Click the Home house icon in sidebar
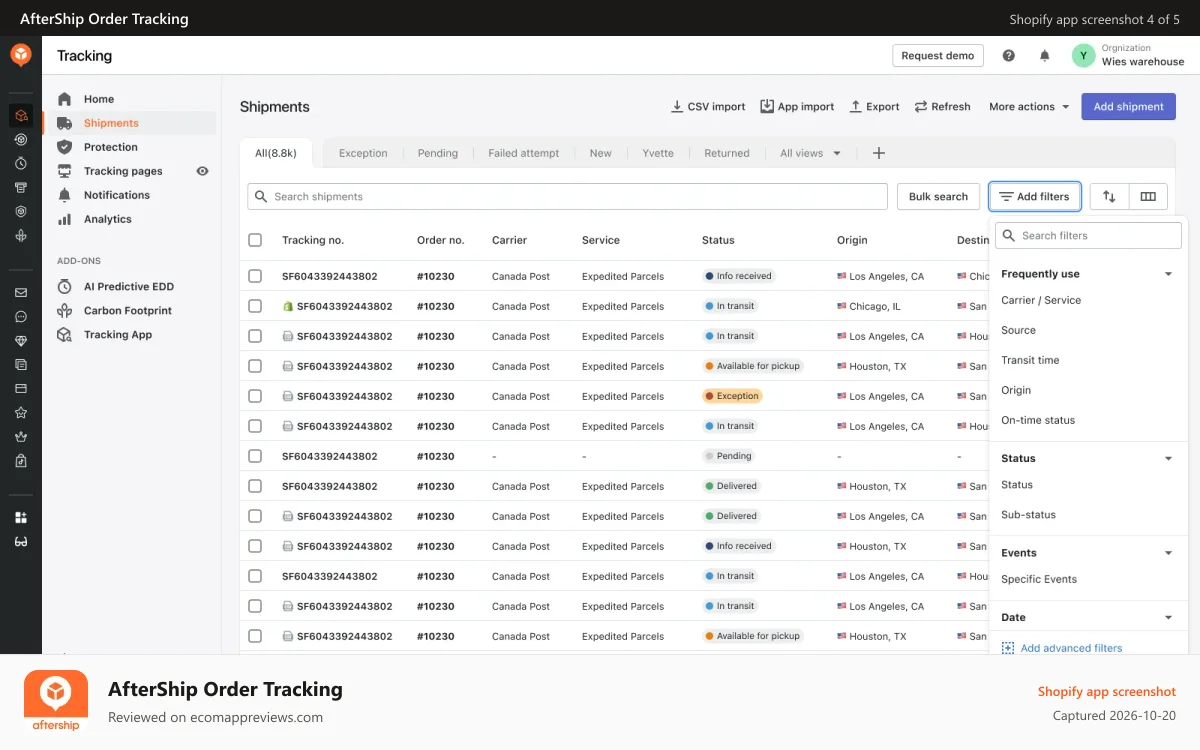 (65, 99)
